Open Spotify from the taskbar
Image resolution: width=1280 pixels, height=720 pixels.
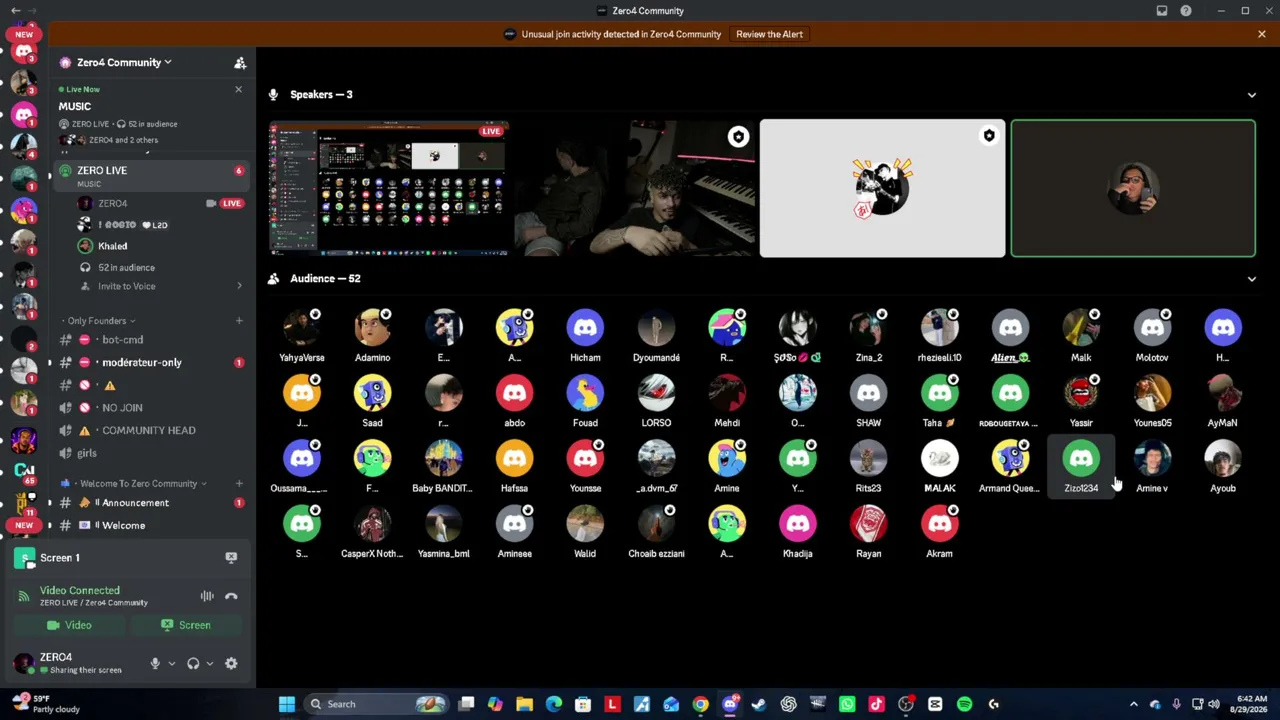[x=964, y=704]
